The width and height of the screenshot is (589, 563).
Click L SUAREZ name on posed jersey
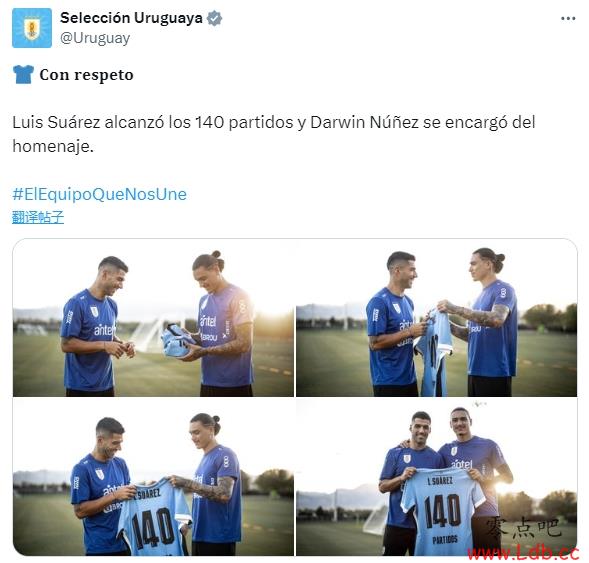440,480
